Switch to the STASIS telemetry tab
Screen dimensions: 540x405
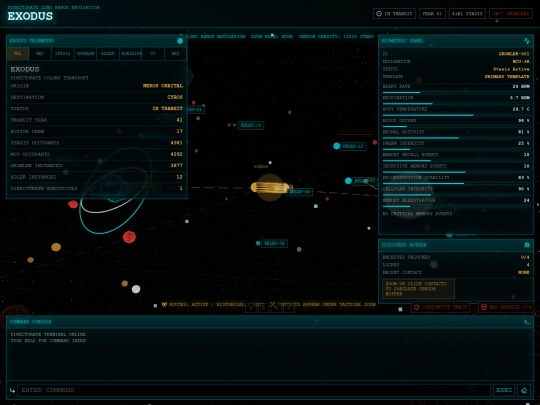pos(62,53)
